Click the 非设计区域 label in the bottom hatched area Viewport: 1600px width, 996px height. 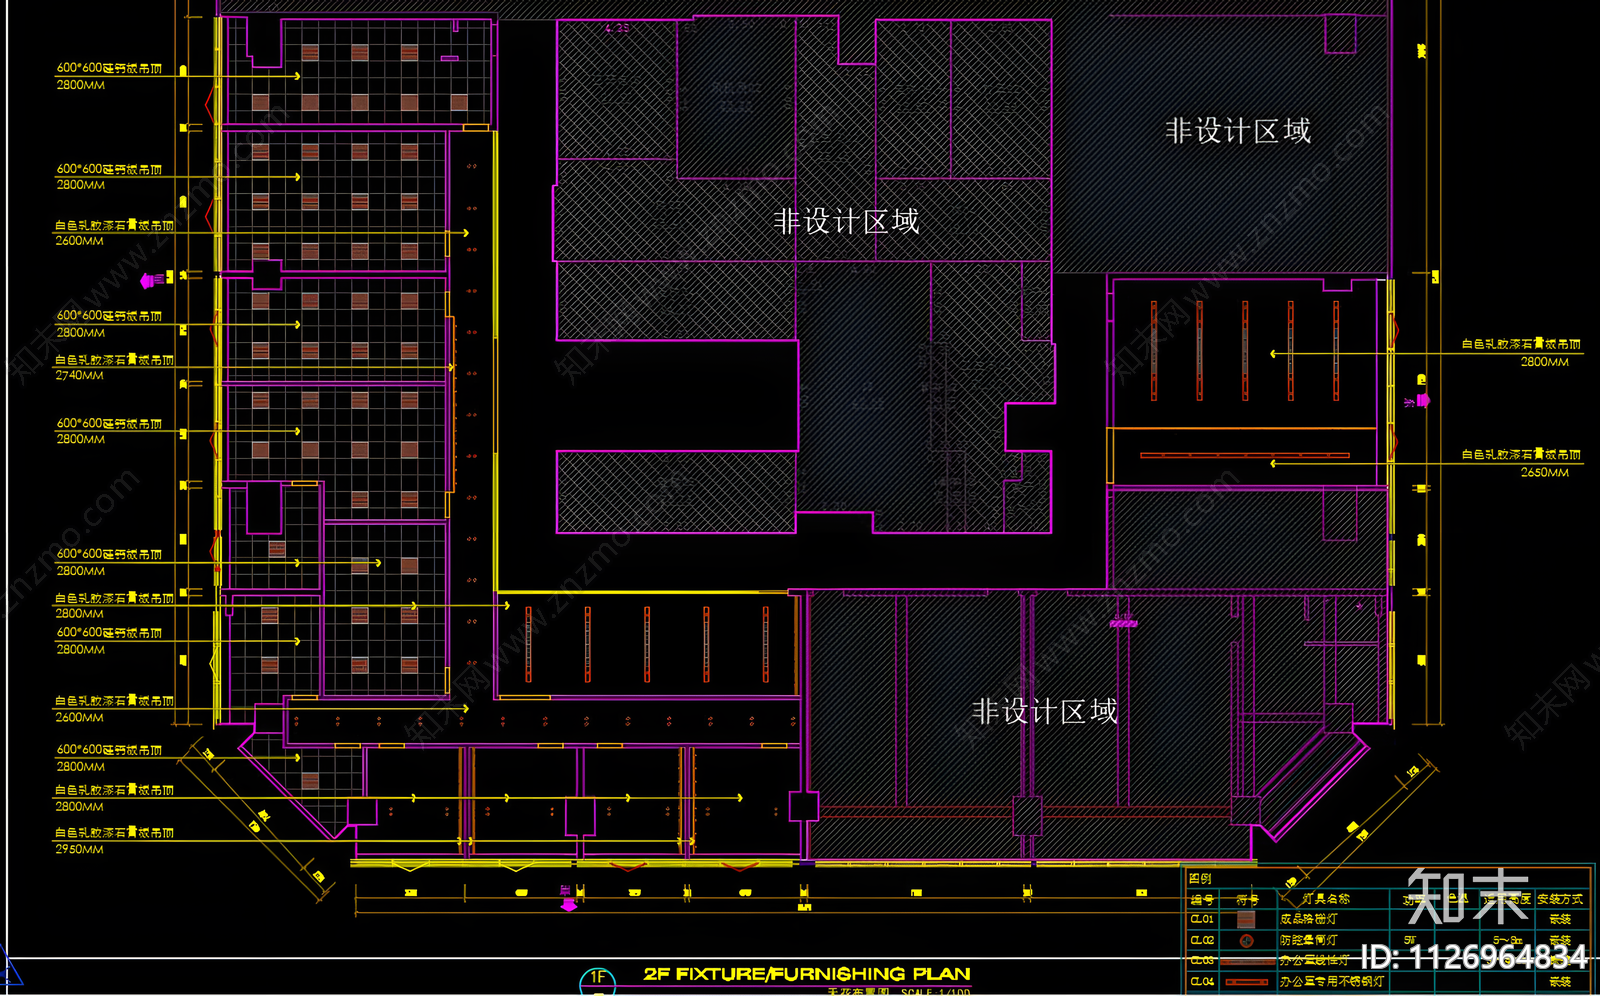click(1045, 712)
